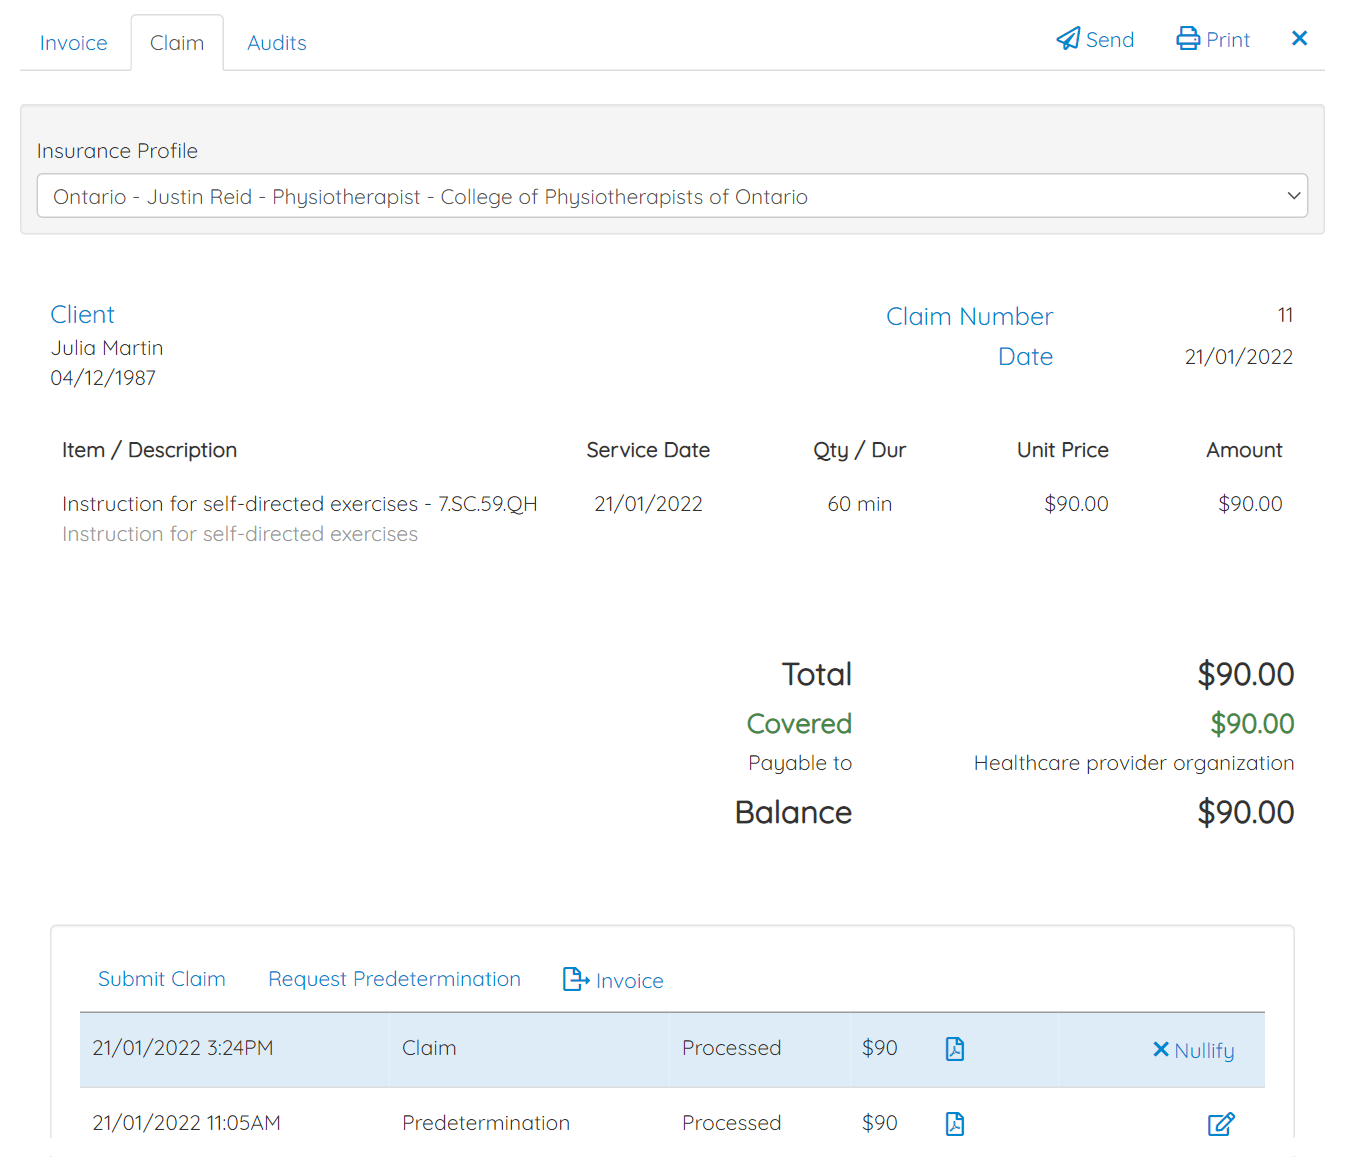This screenshot has height=1157, width=1345.
Task: Close the claim dialog with X
Action: (1299, 38)
